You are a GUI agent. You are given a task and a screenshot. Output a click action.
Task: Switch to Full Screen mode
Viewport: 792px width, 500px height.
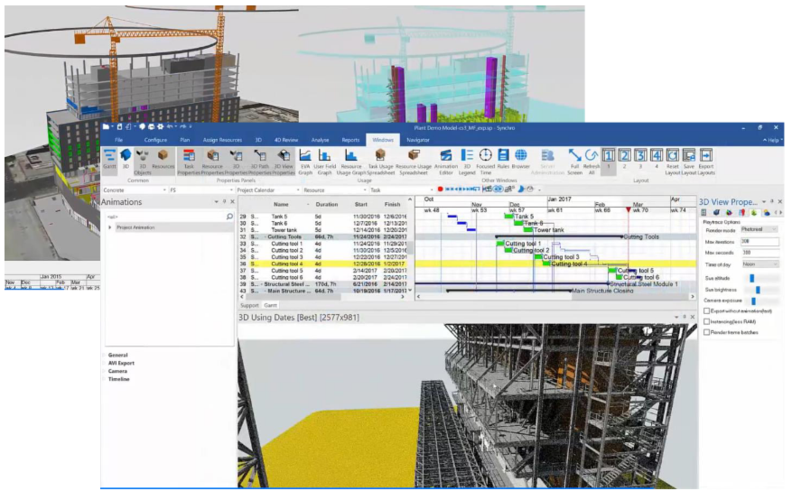point(575,160)
